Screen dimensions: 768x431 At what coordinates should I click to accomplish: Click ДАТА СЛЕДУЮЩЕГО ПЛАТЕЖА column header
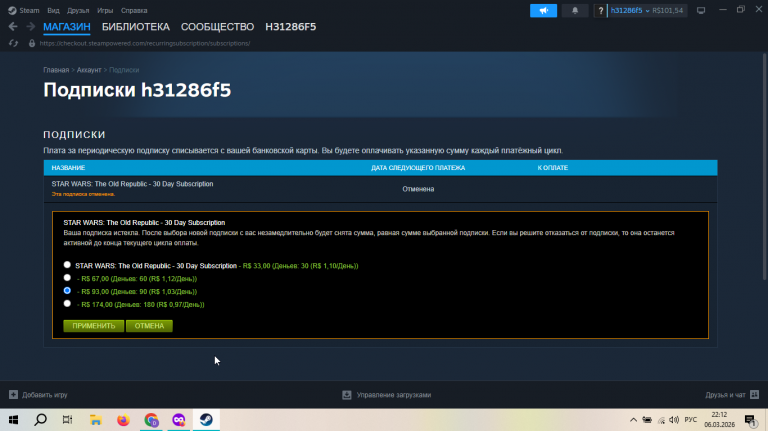tap(418, 168)
